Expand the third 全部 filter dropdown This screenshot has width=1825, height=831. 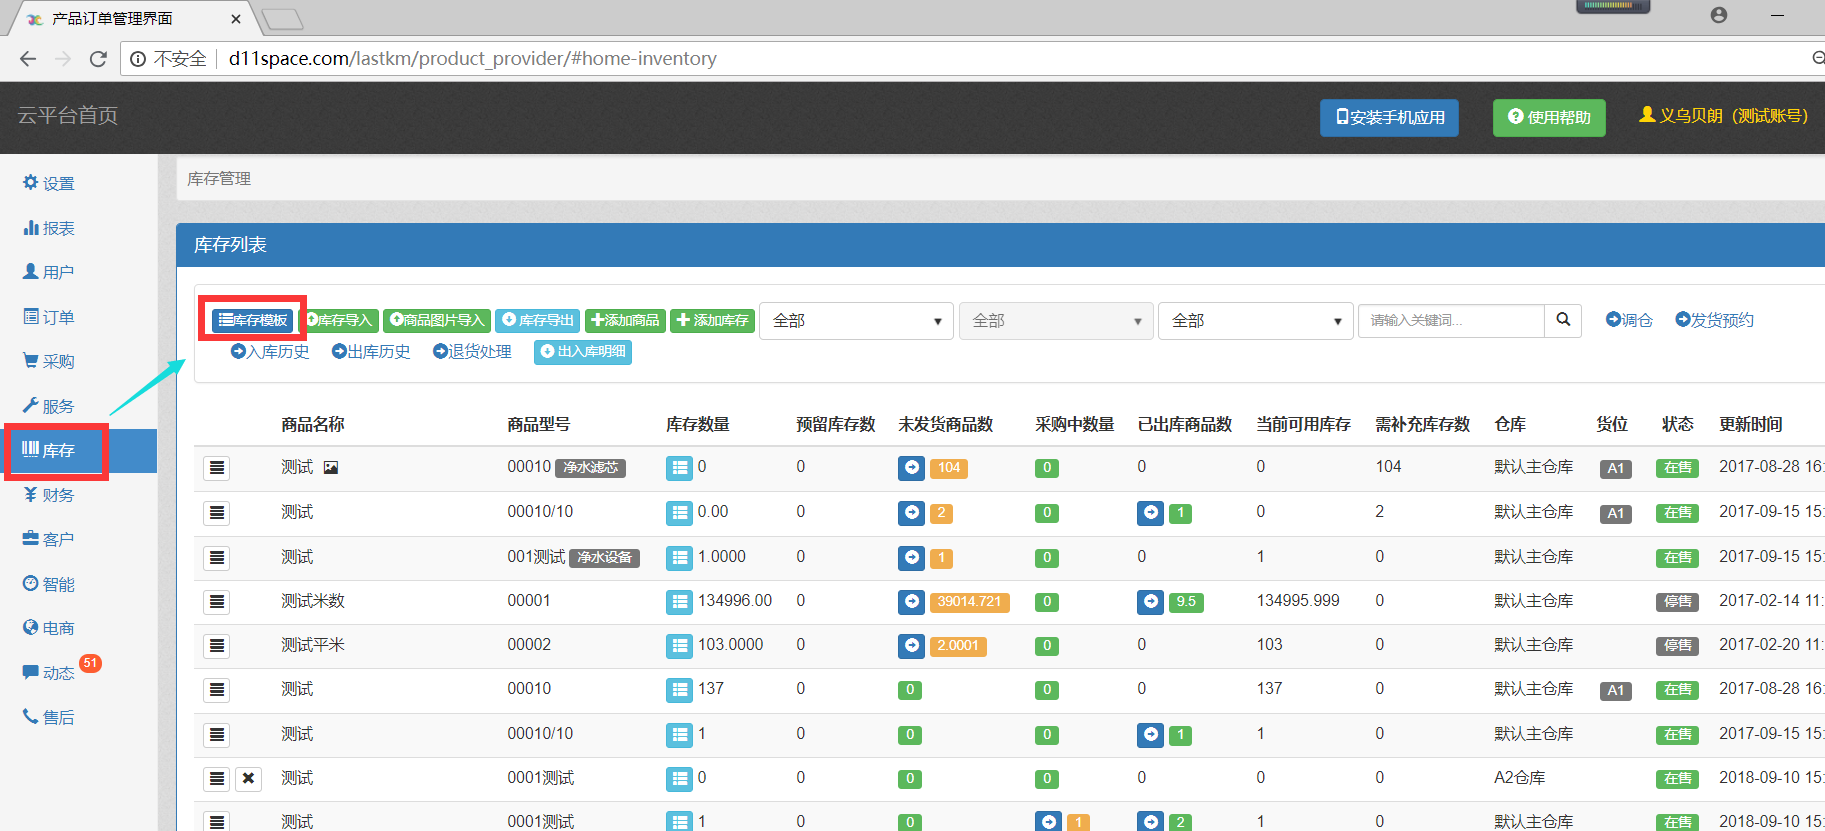tap(1256, 321)
